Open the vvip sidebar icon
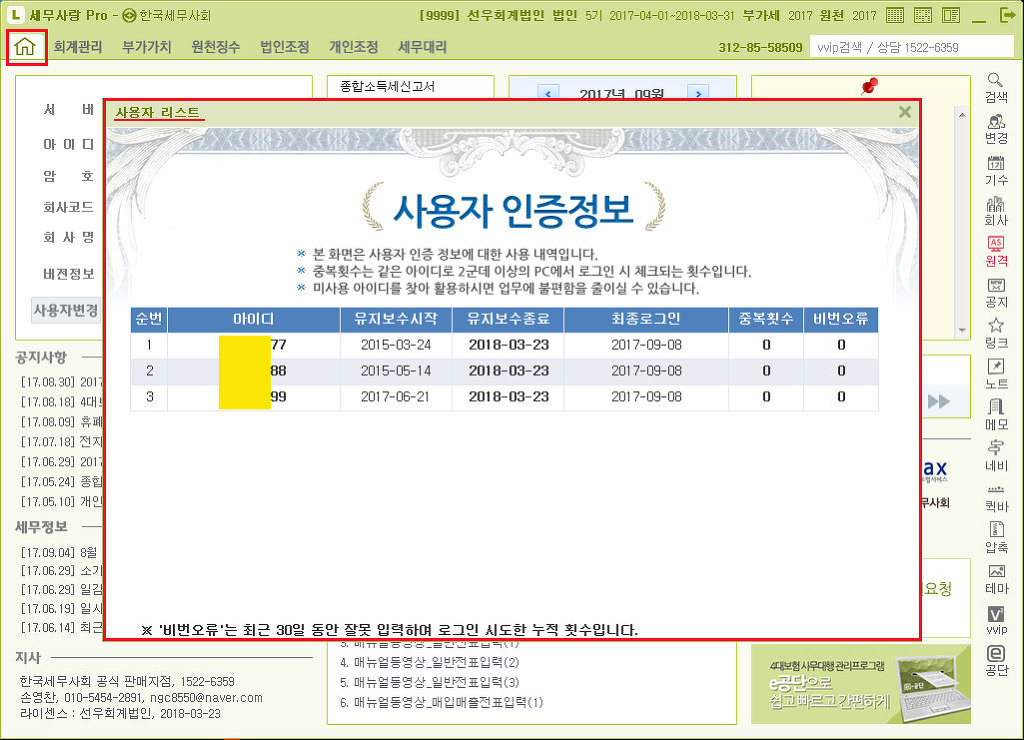 pos(996,620)
